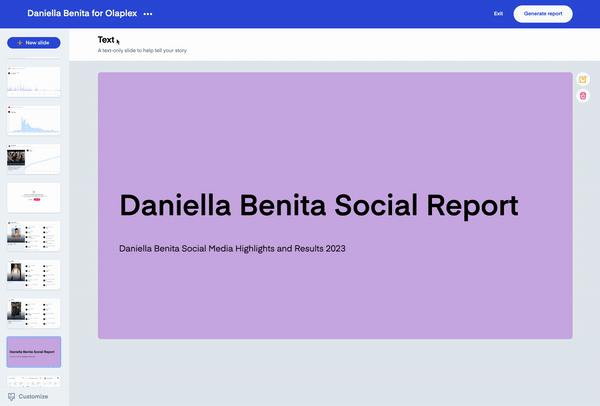Select the dense blue bar chart slide thumbnail
Viewport: 600px width, 406px height.
(34, 82)
